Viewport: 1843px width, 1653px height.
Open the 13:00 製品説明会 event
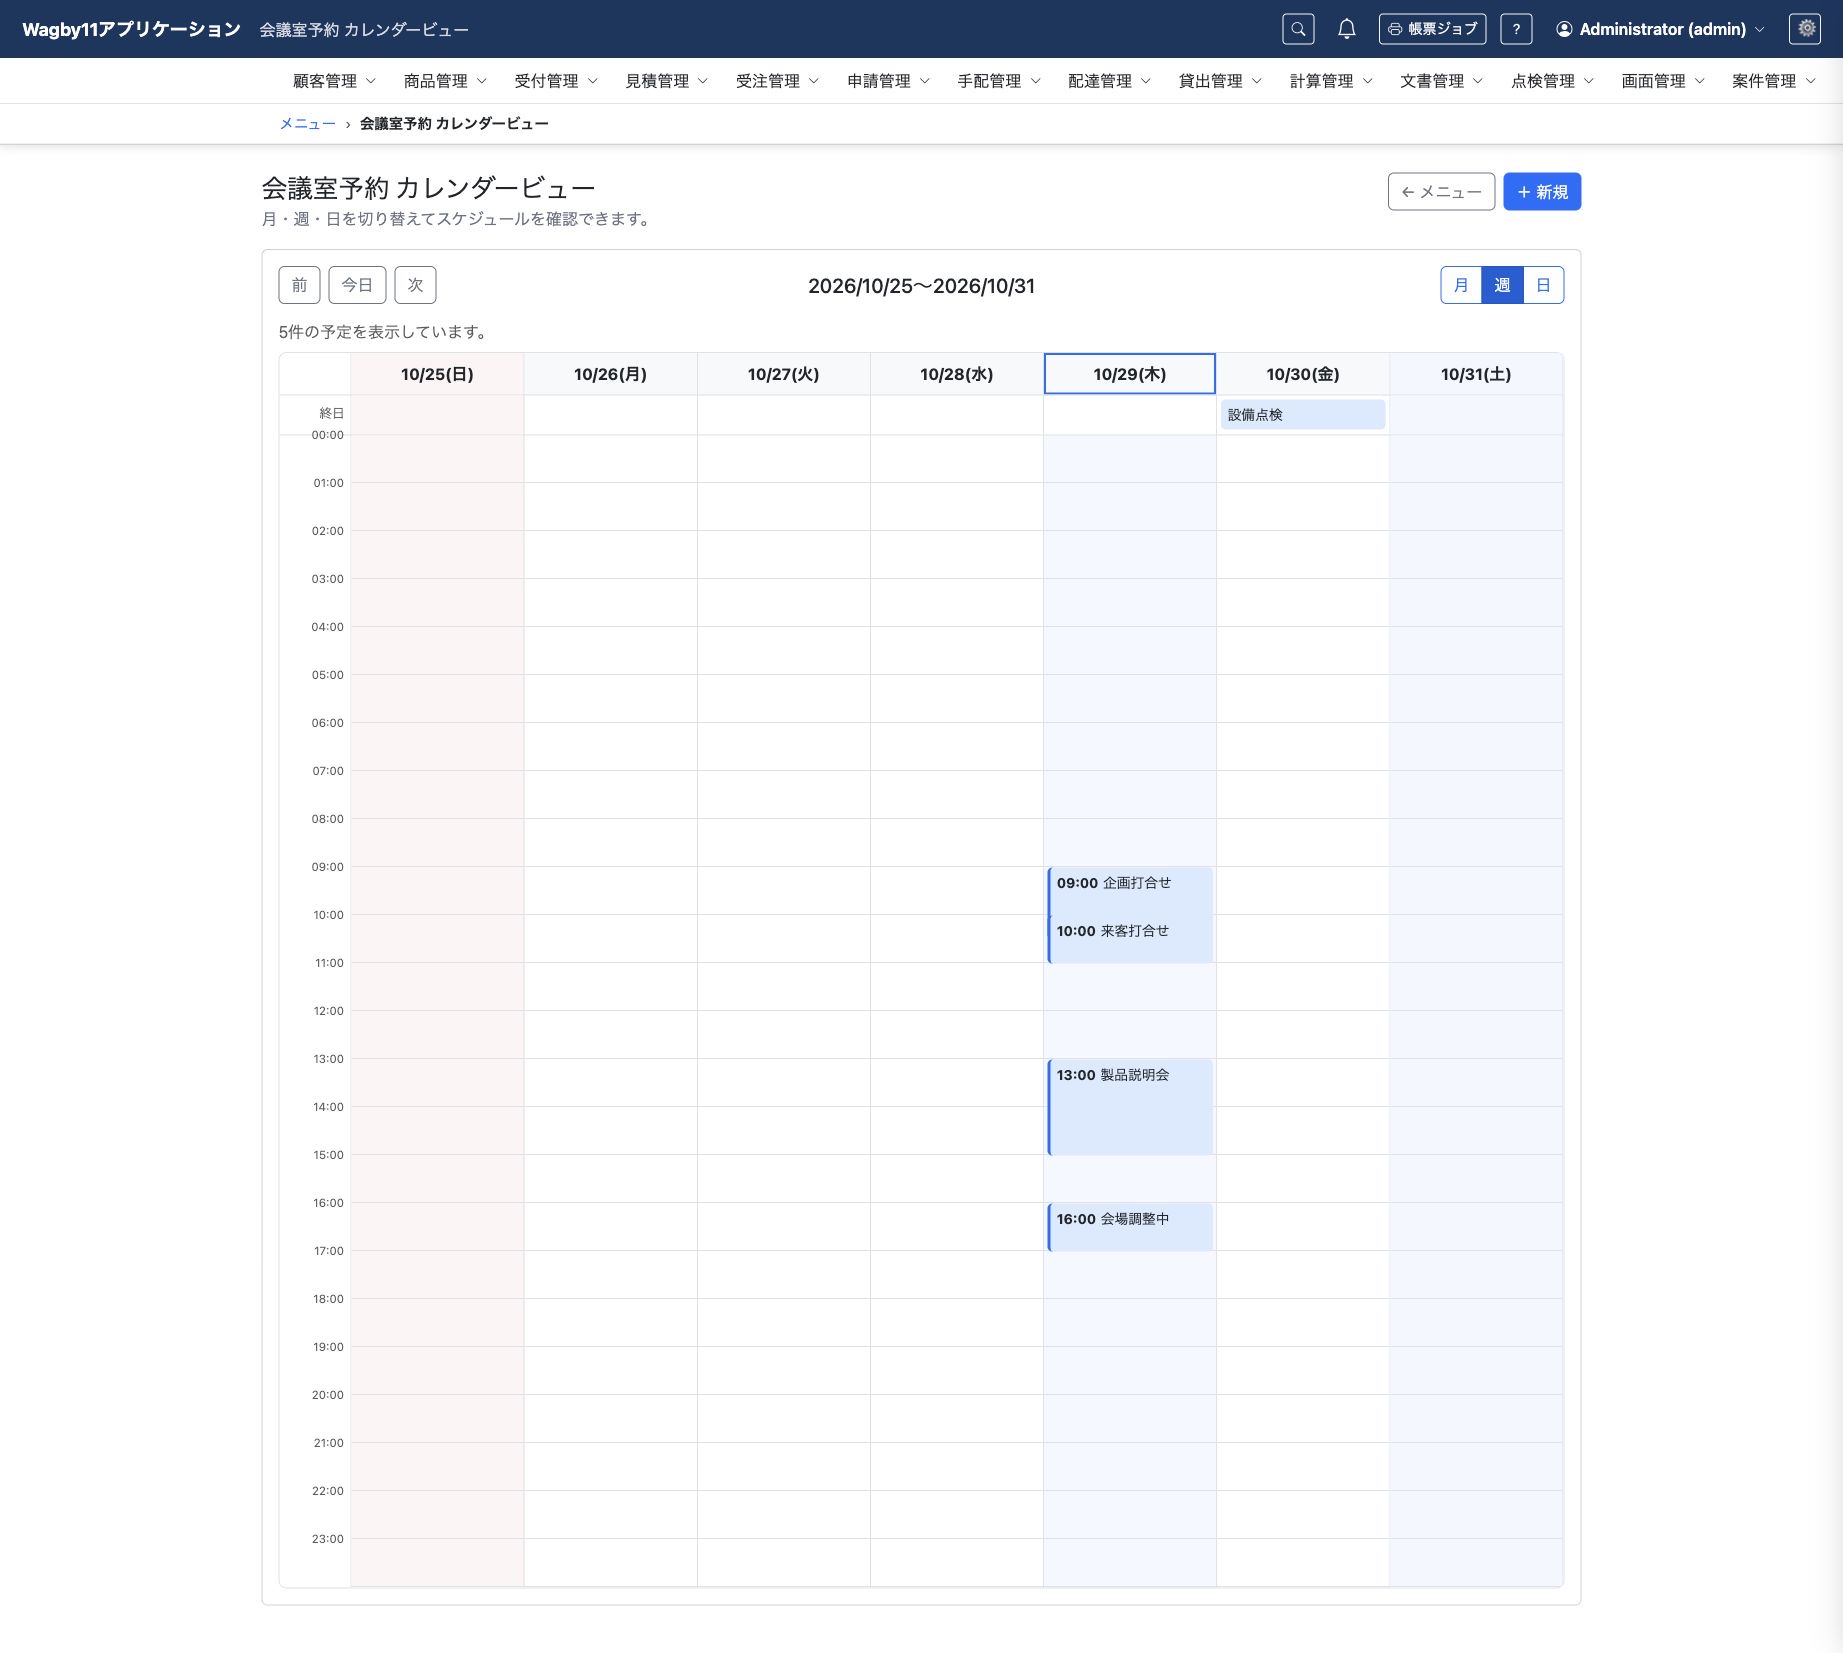1130,1107
